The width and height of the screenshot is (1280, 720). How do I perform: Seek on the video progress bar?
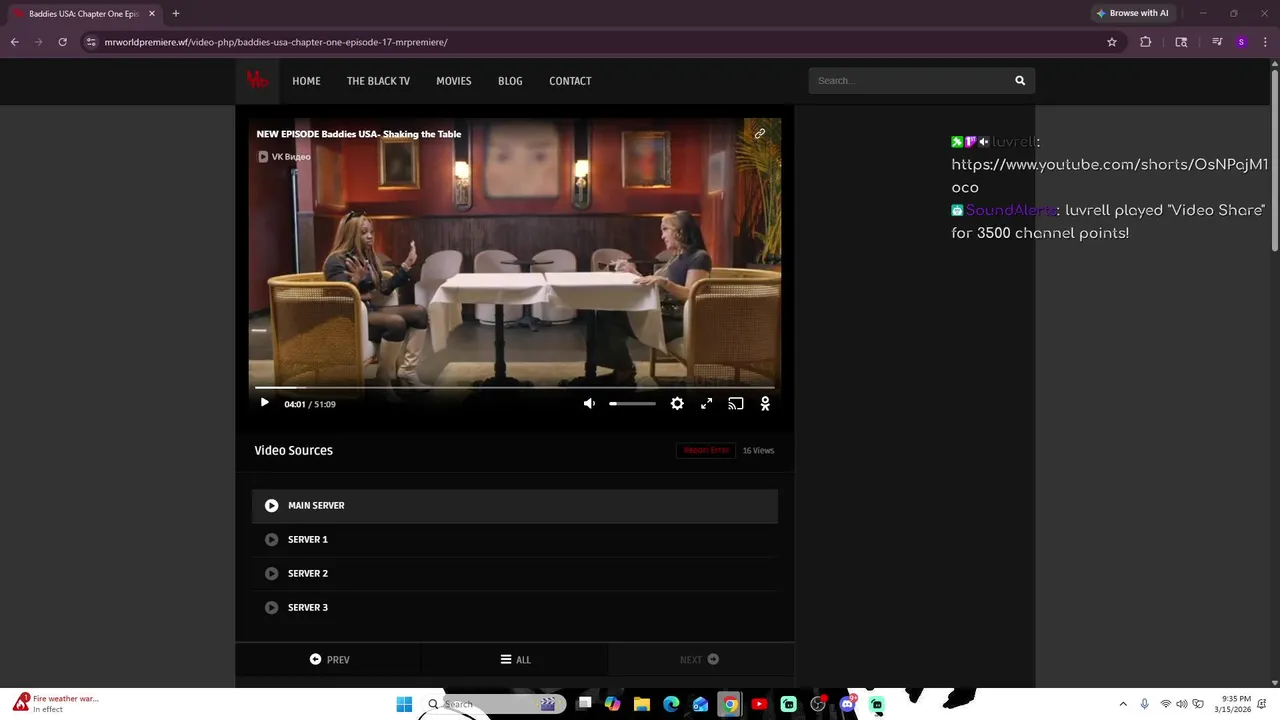514,387
